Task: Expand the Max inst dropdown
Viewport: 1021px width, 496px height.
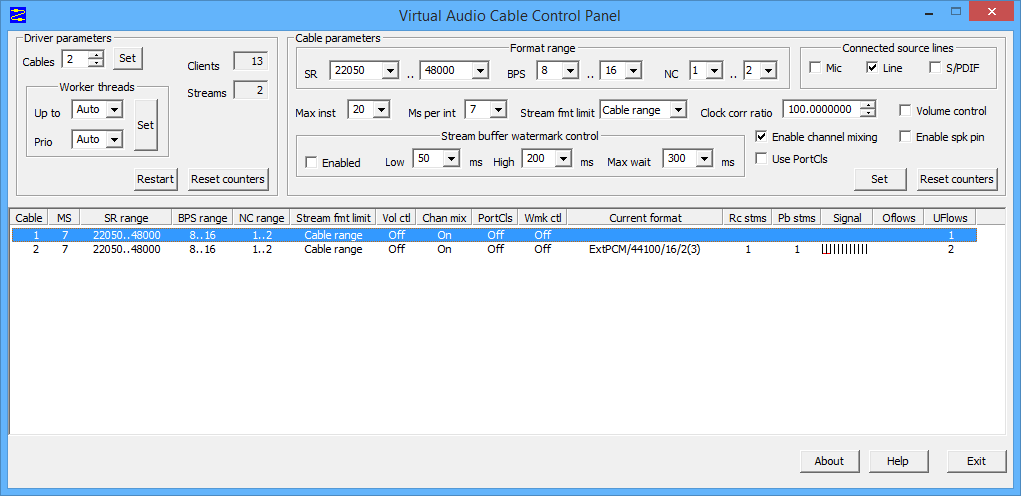Action: tap(382, 110)
